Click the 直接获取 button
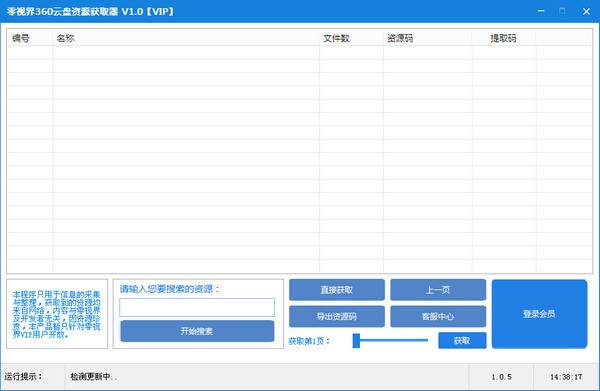Screen dimensions: 600x391 337,290
